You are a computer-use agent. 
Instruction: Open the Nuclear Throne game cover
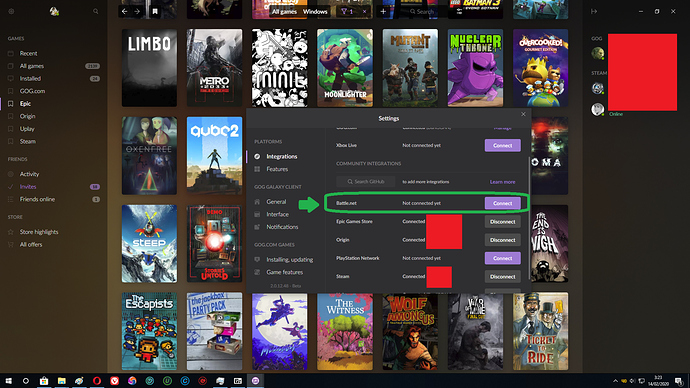pyautogui.click(x=475, y=68)
